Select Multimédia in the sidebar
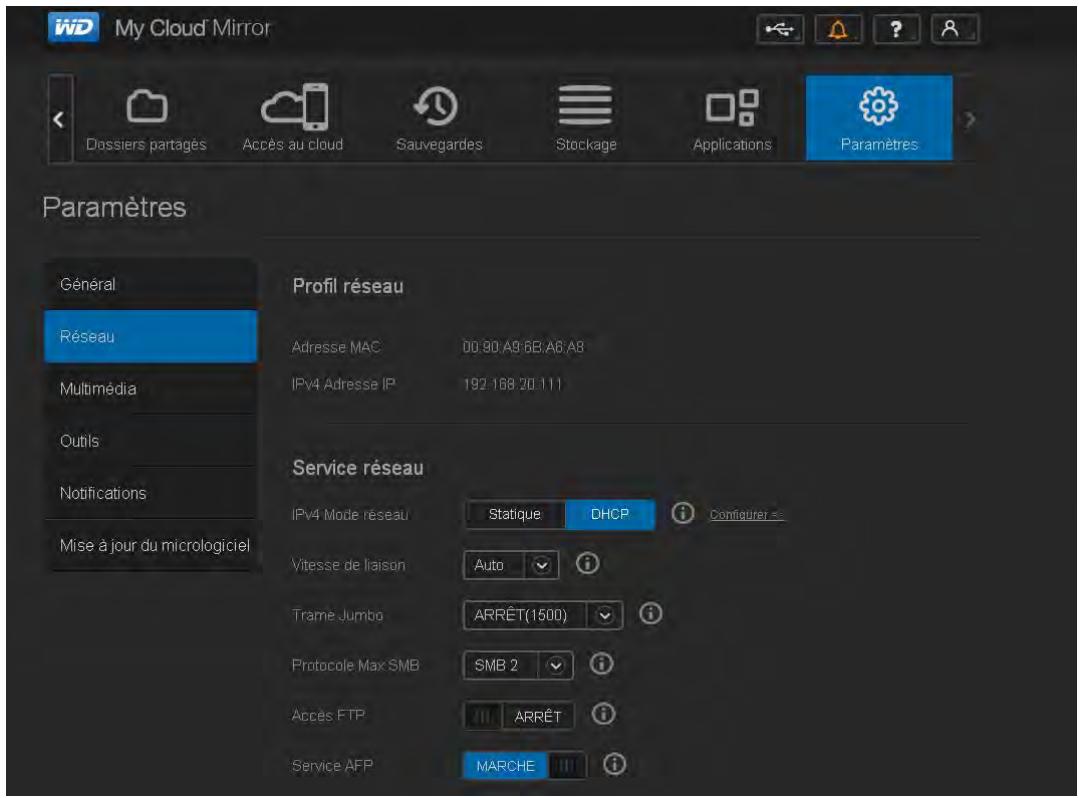 (151, 389)
